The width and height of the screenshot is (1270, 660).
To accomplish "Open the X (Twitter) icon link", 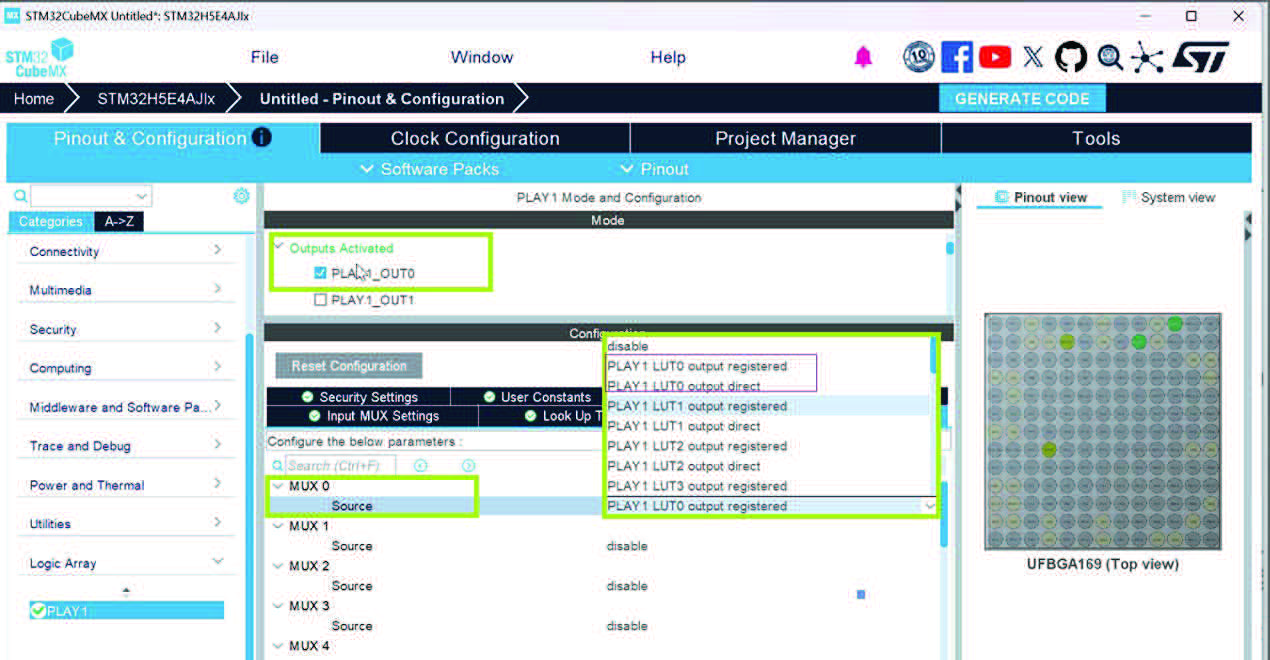I will tap(1033, 57).
